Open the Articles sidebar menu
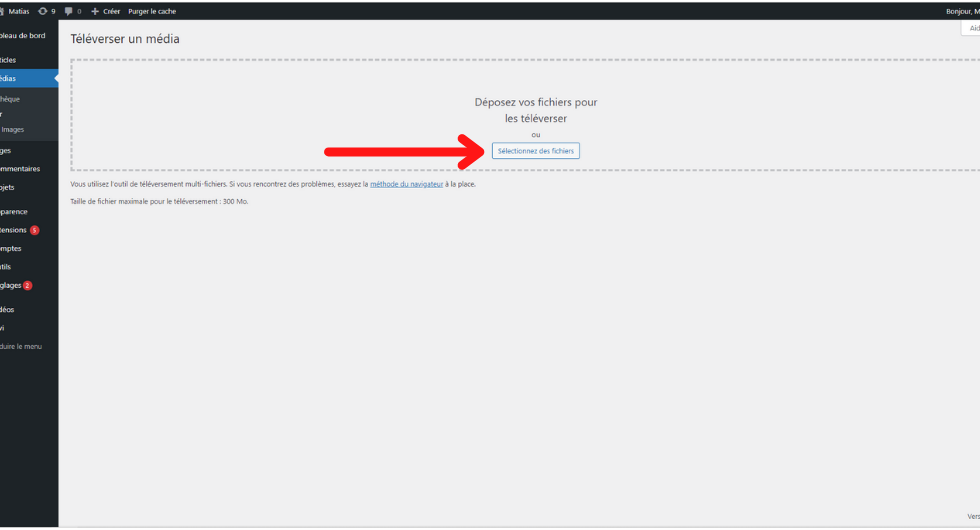980x530 pixels. tap(10, 60)
